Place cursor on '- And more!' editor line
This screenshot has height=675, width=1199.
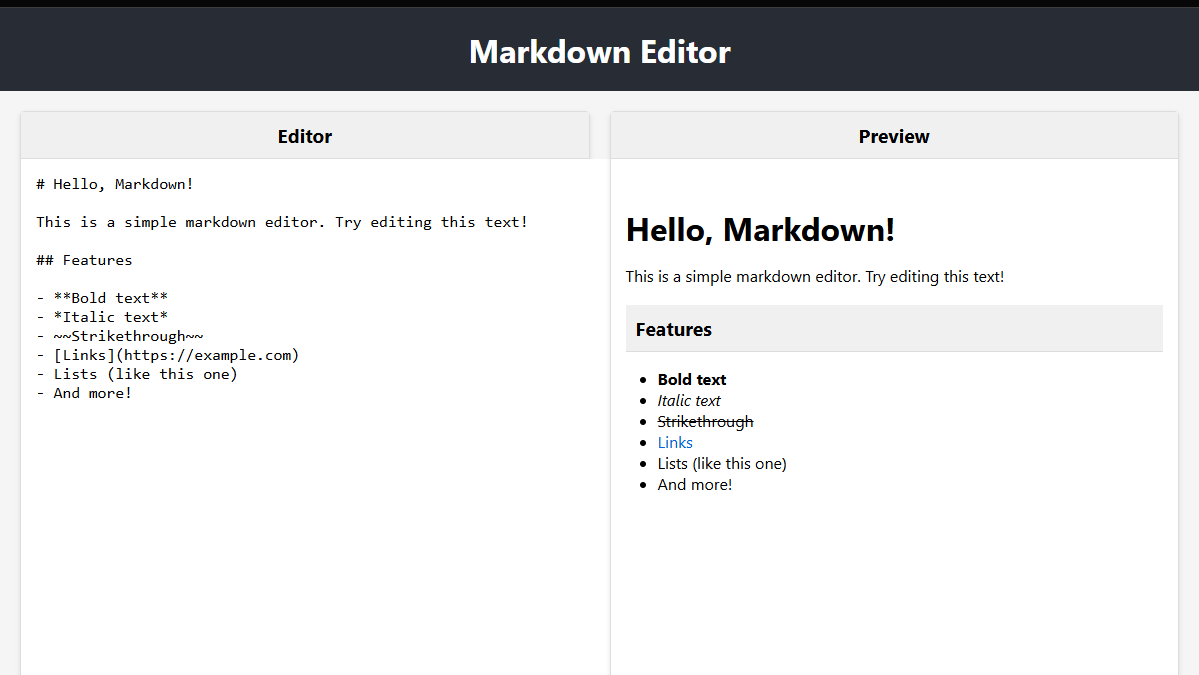84,393
